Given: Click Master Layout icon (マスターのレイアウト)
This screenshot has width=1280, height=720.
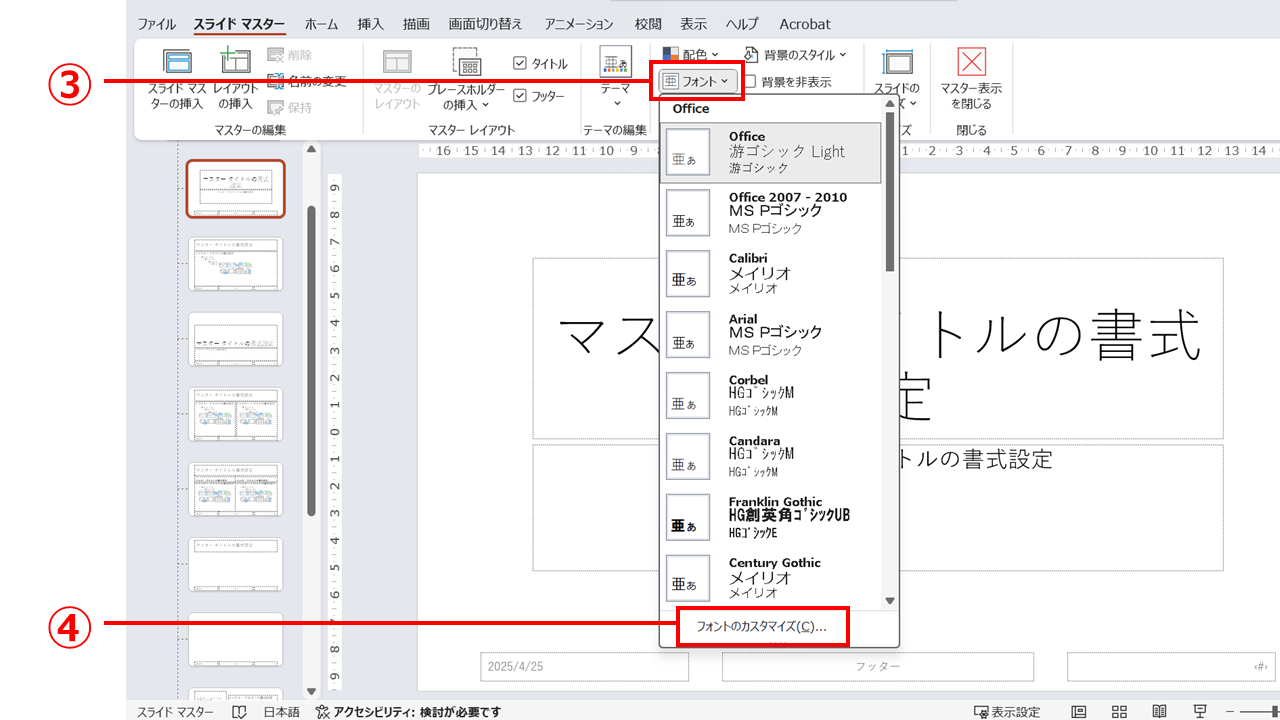Looking at the screenshot, I should click(397, 61).
